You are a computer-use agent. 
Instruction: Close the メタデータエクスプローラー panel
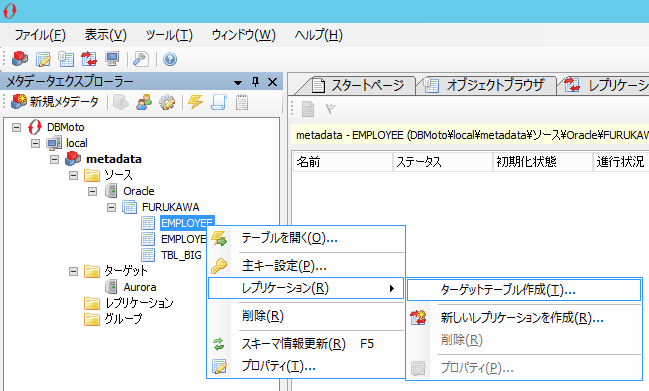272,82
